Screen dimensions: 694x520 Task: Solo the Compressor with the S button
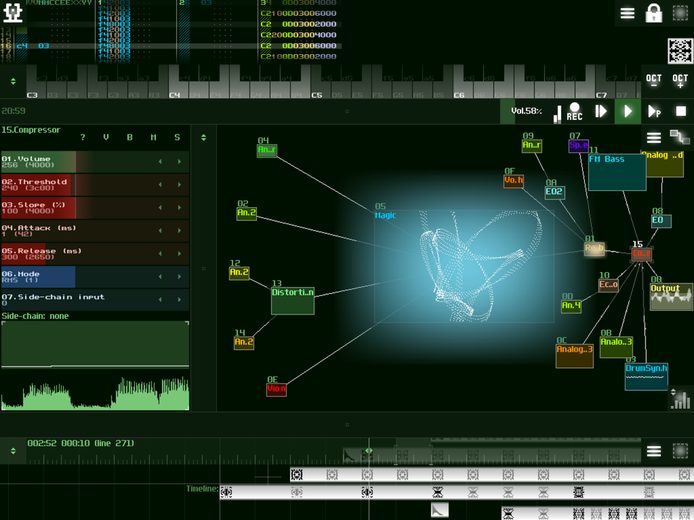(x=177, y=137)
